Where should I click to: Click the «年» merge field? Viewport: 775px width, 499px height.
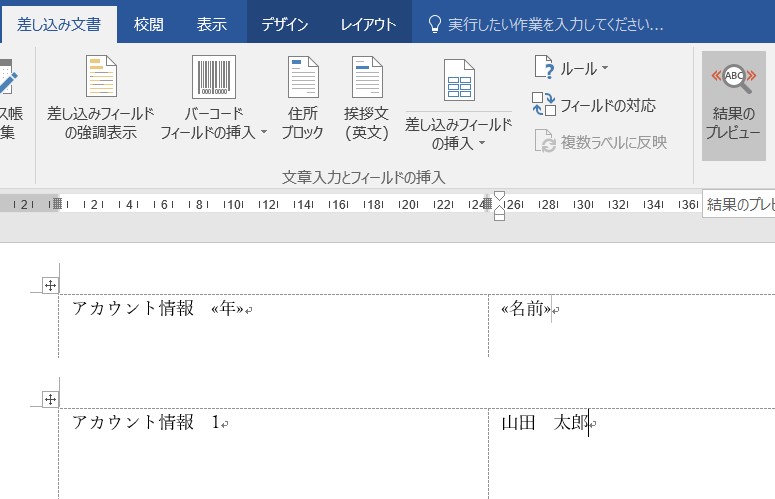[x=227, y=309]
